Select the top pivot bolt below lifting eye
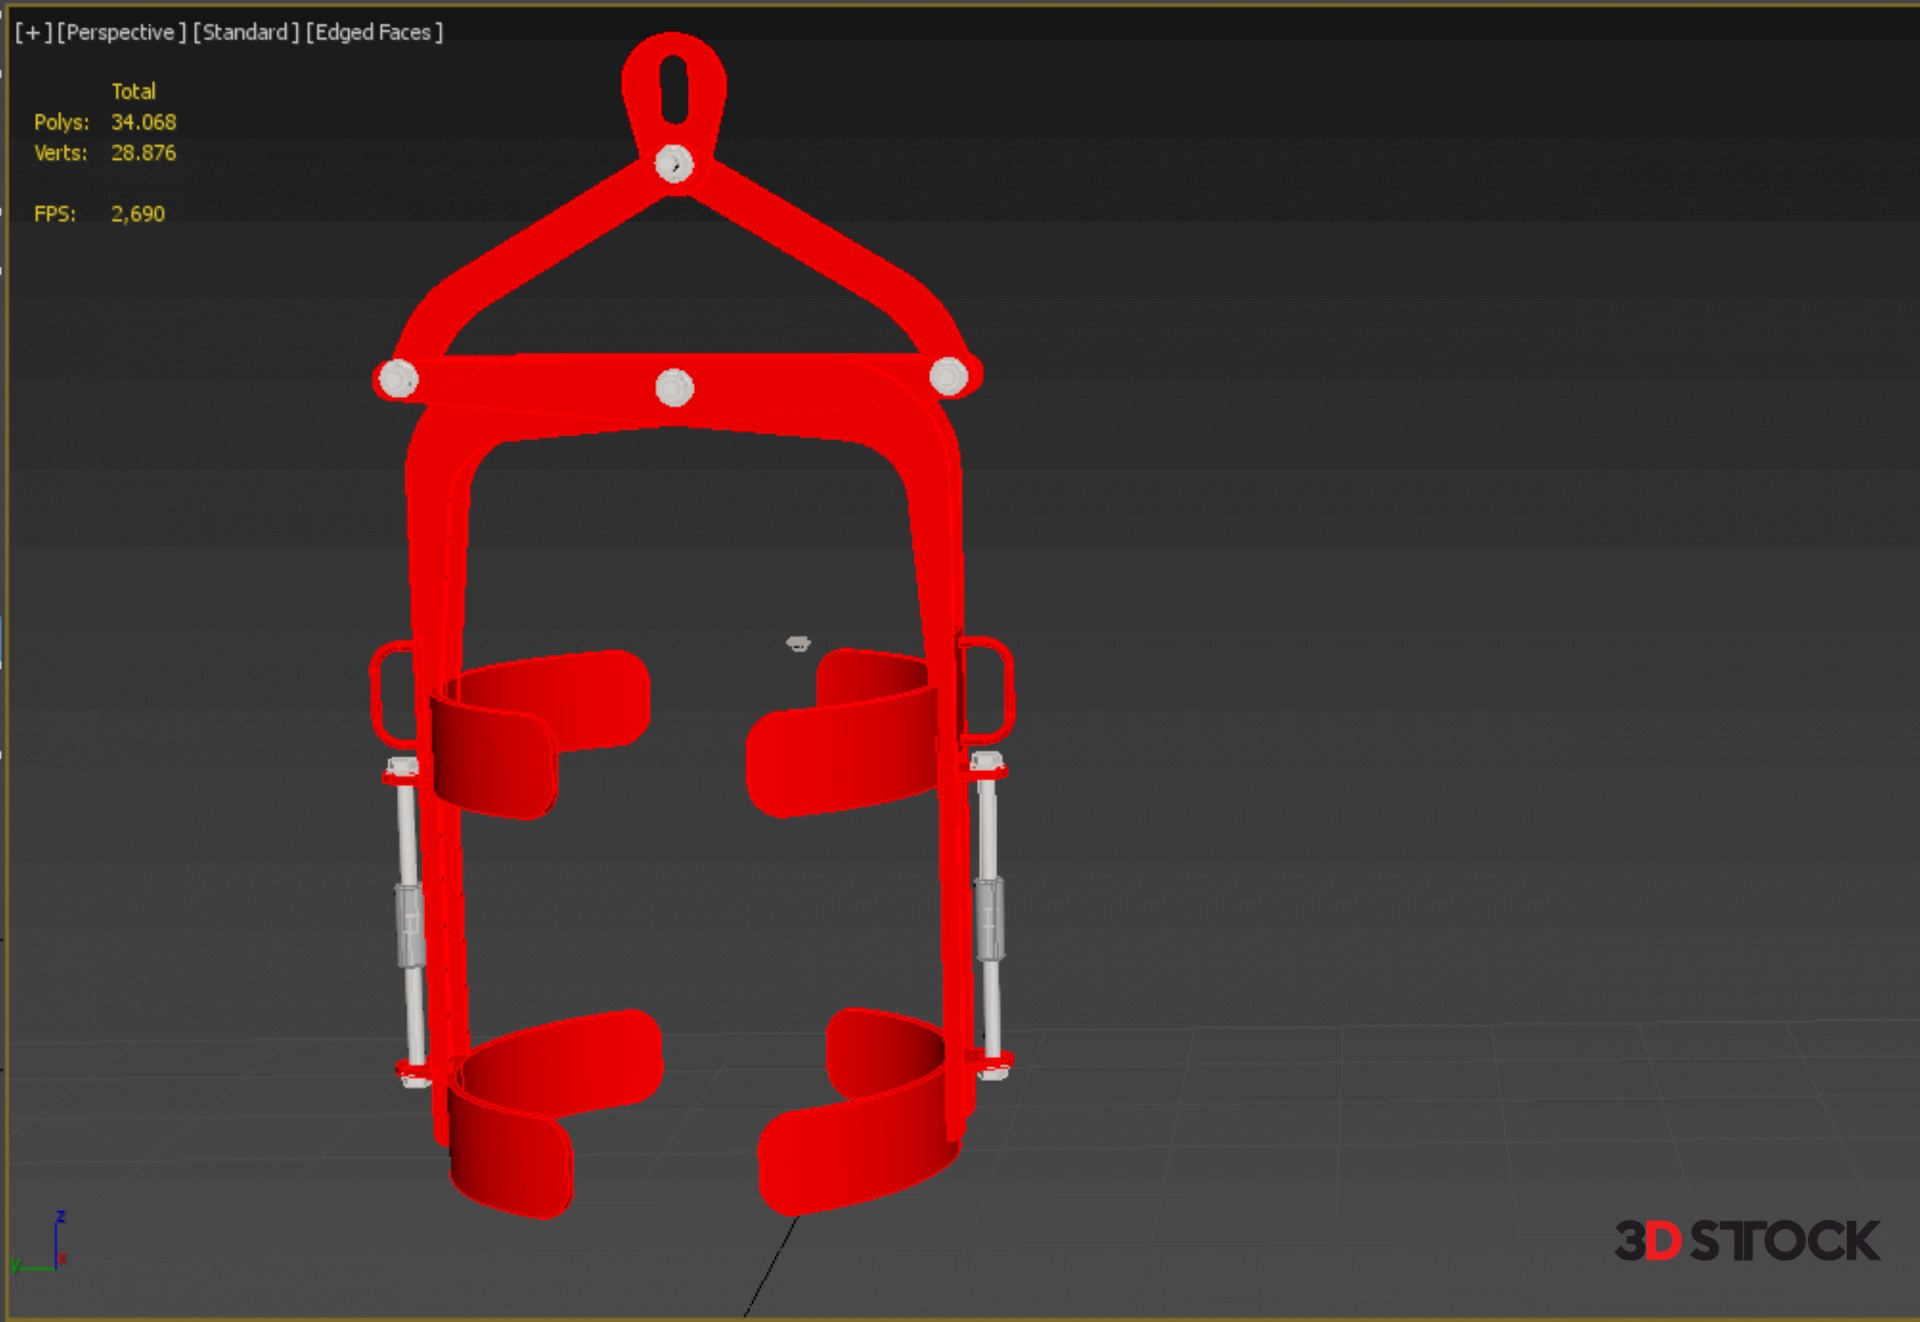 pos(673,163)
